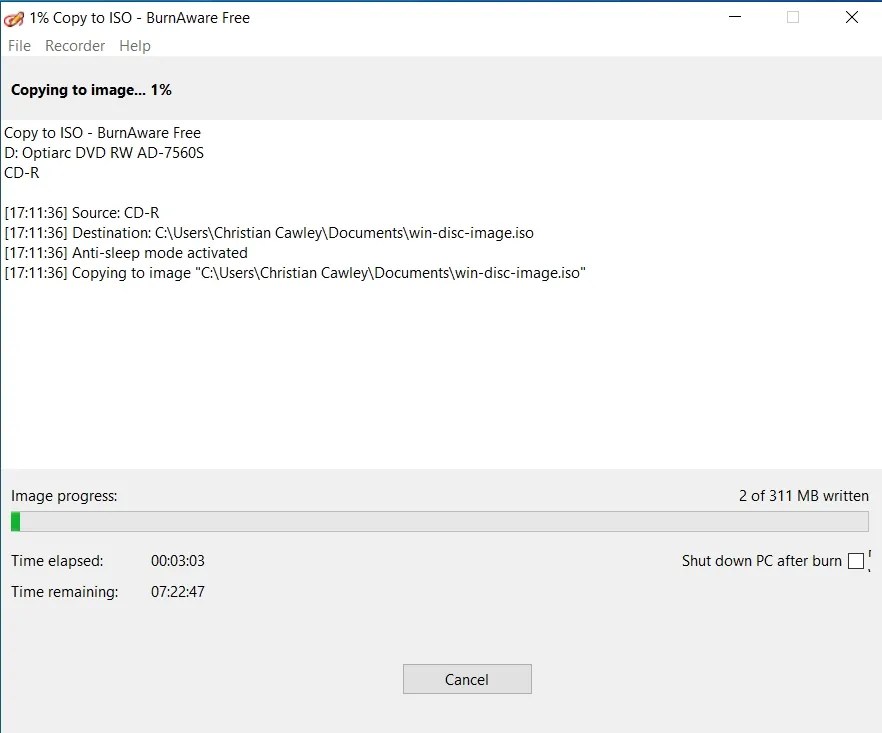Open the File menu
The image size is (882, 733).
click(18, 45)
